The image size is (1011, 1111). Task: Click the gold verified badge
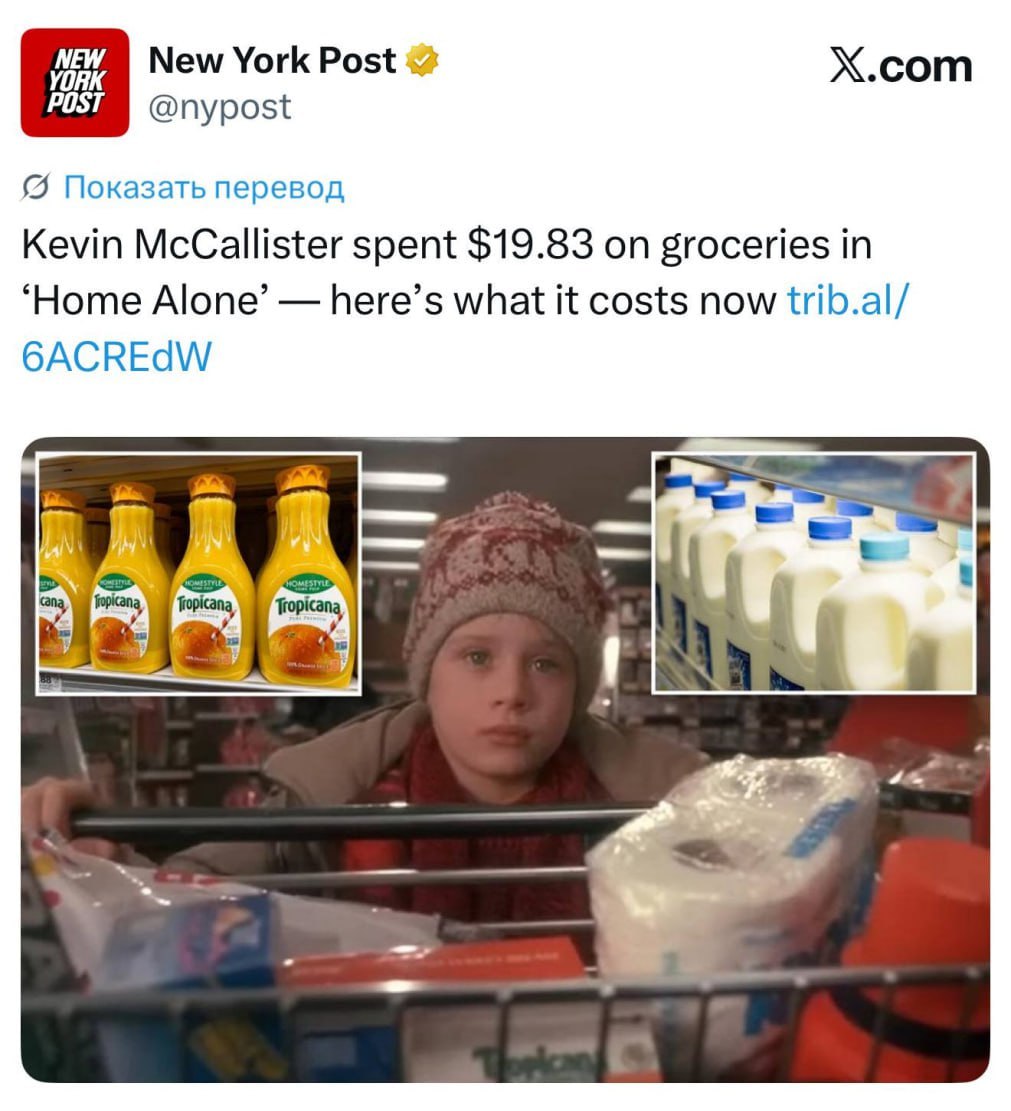pos(422,61)
